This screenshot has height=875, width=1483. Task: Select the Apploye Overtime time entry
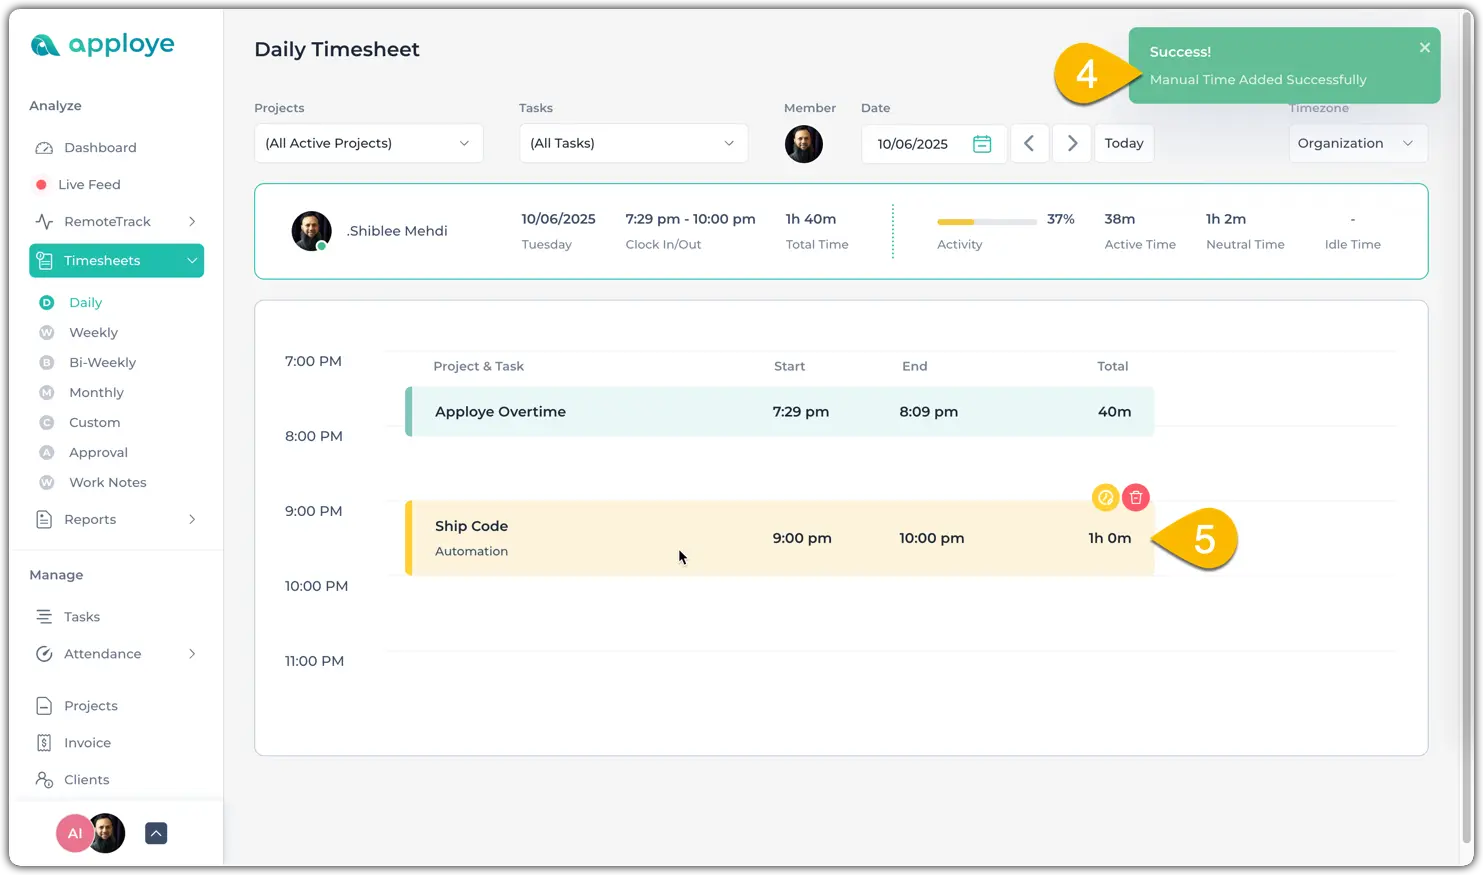(780, 412)
